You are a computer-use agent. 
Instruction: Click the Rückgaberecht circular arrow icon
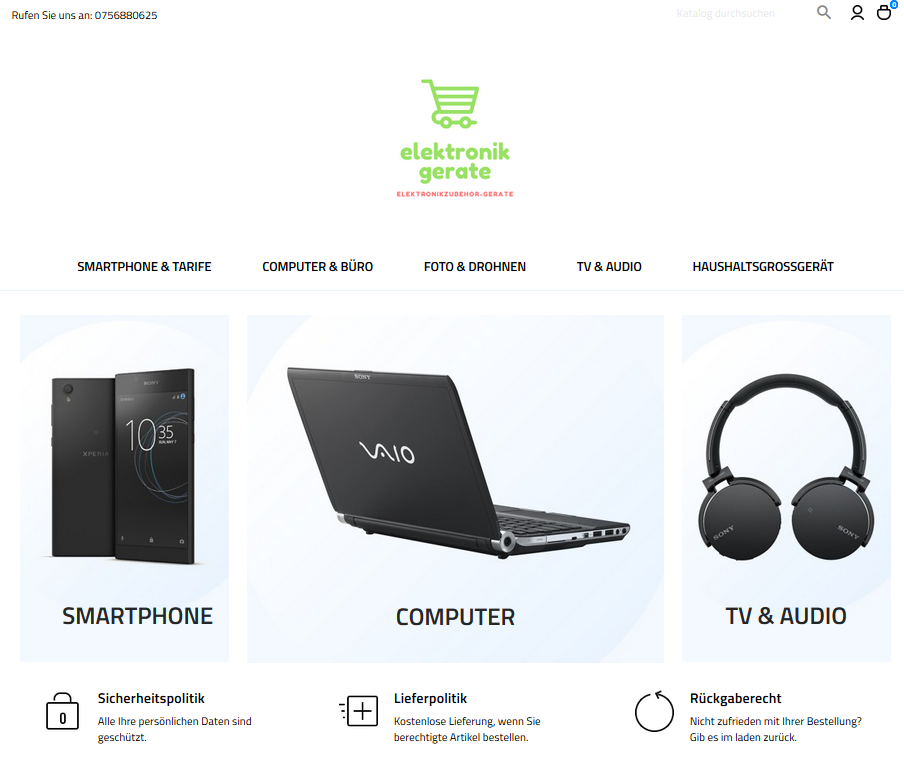pyautogui.click(x=654, y=711)
